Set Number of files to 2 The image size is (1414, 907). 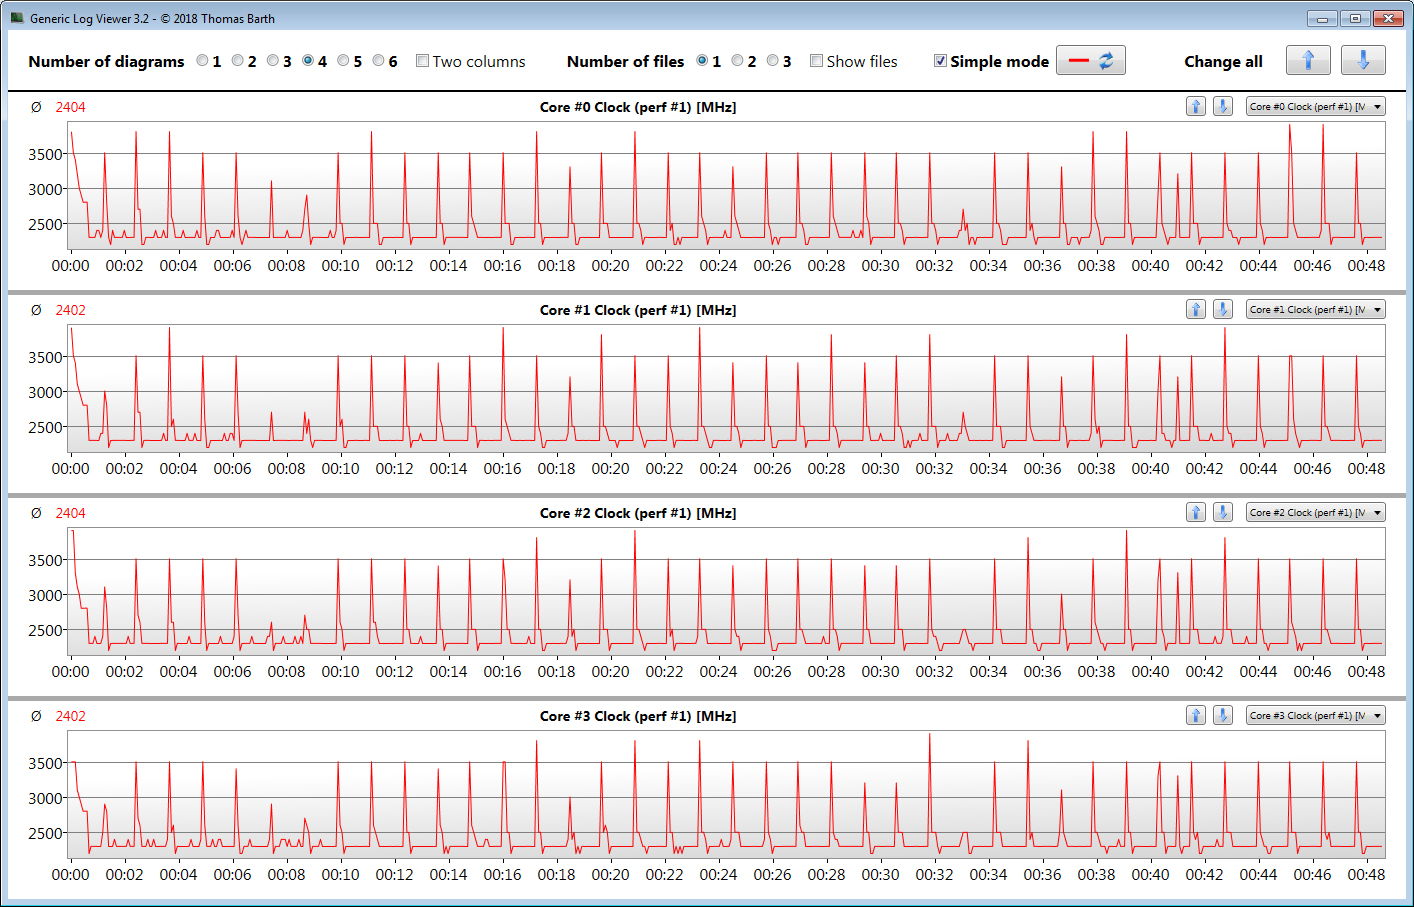pyautogui.click(x=738, y=61)
